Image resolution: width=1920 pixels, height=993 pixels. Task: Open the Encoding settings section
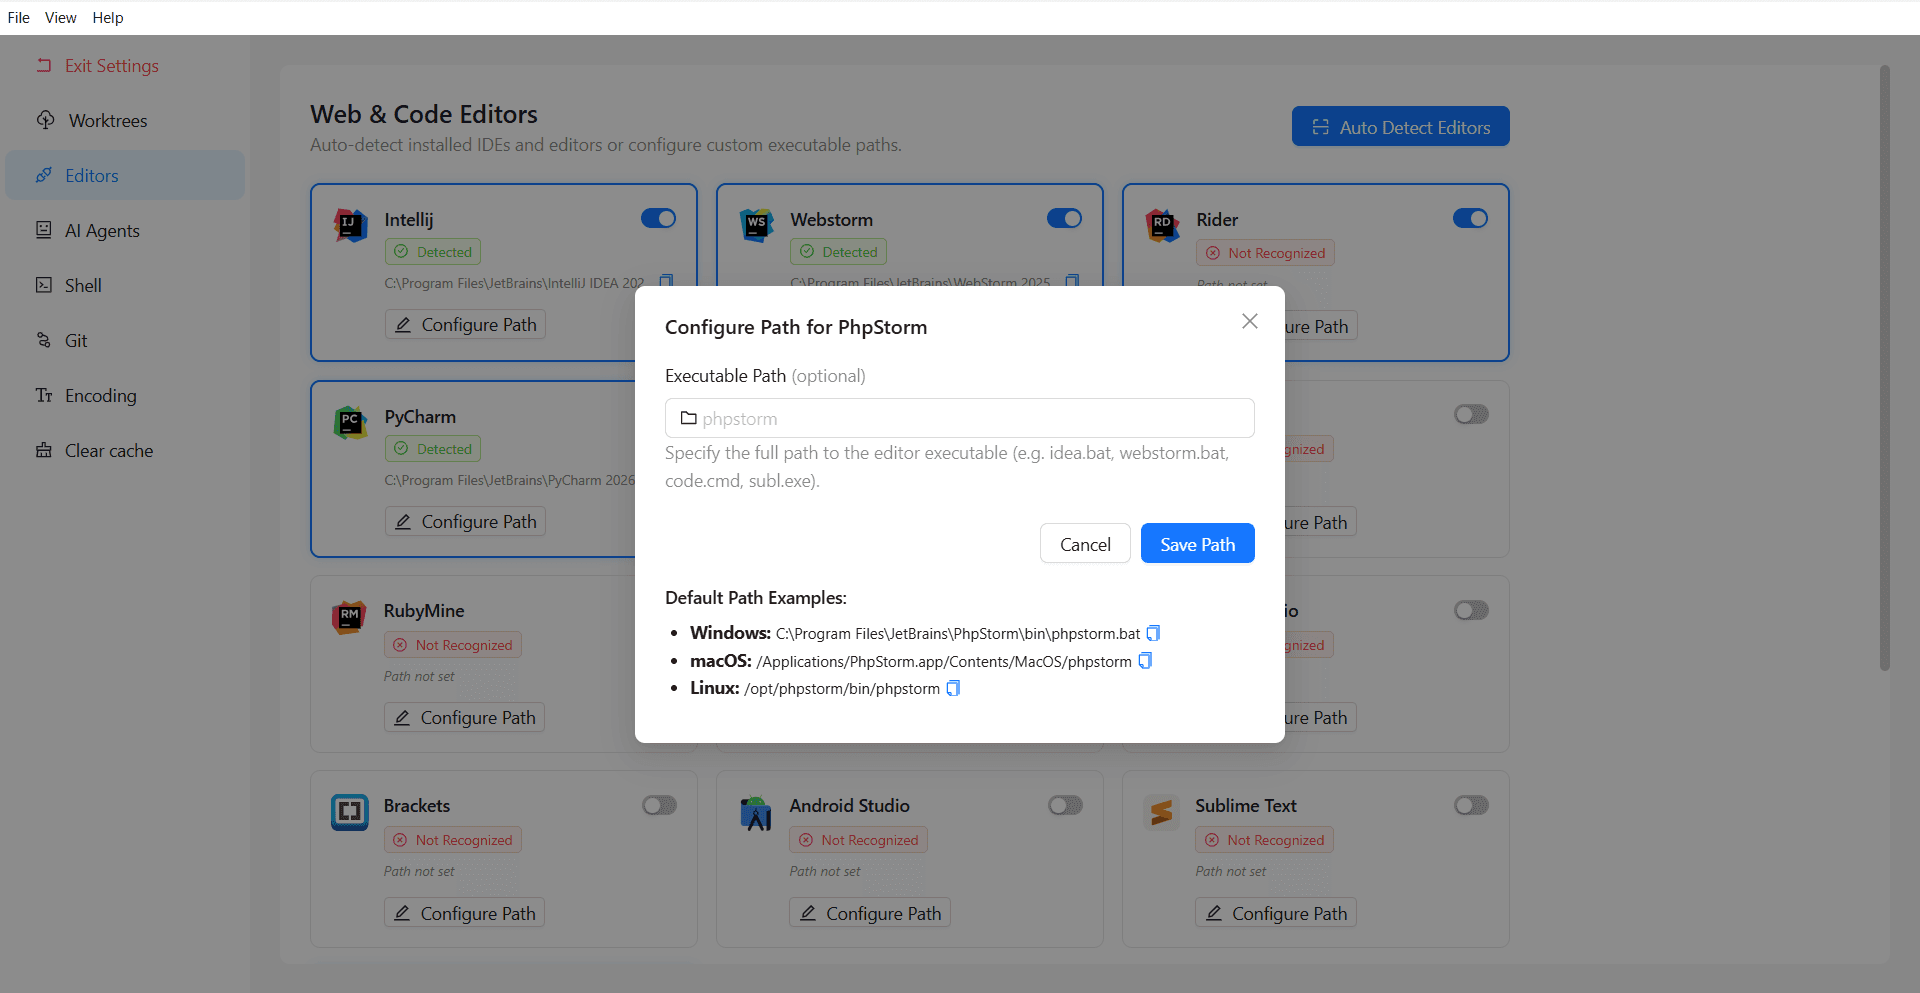point(125,396)
